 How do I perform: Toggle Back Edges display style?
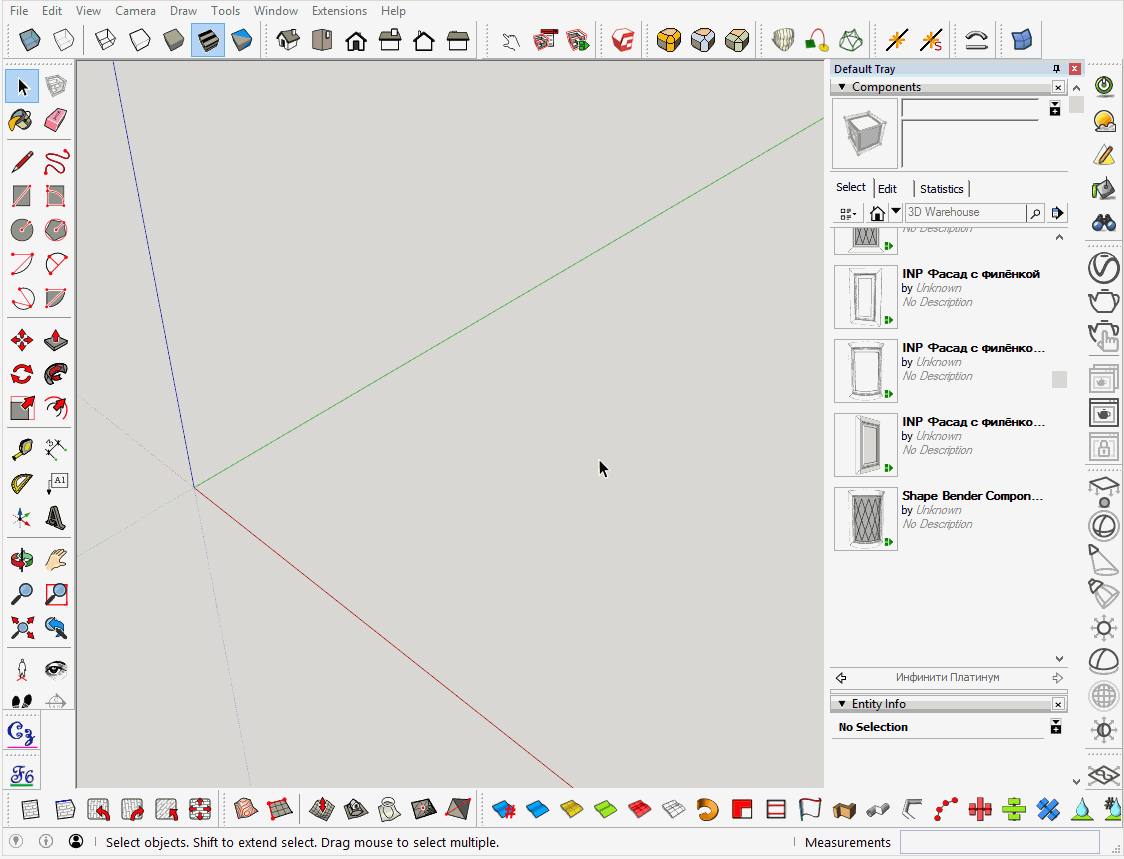tap(63, 40)
